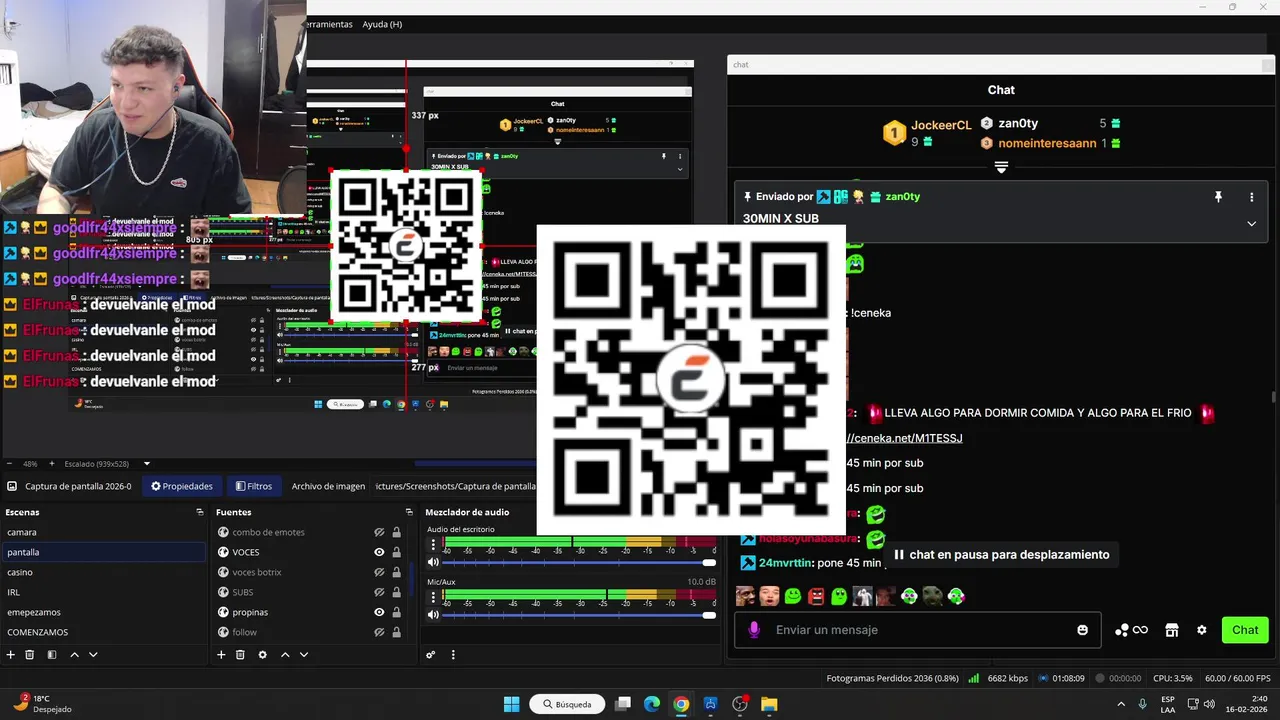1280x720 pixels.
Task: Click the JockeerCL leaderboard entry
Action: [x=927, y=133]
